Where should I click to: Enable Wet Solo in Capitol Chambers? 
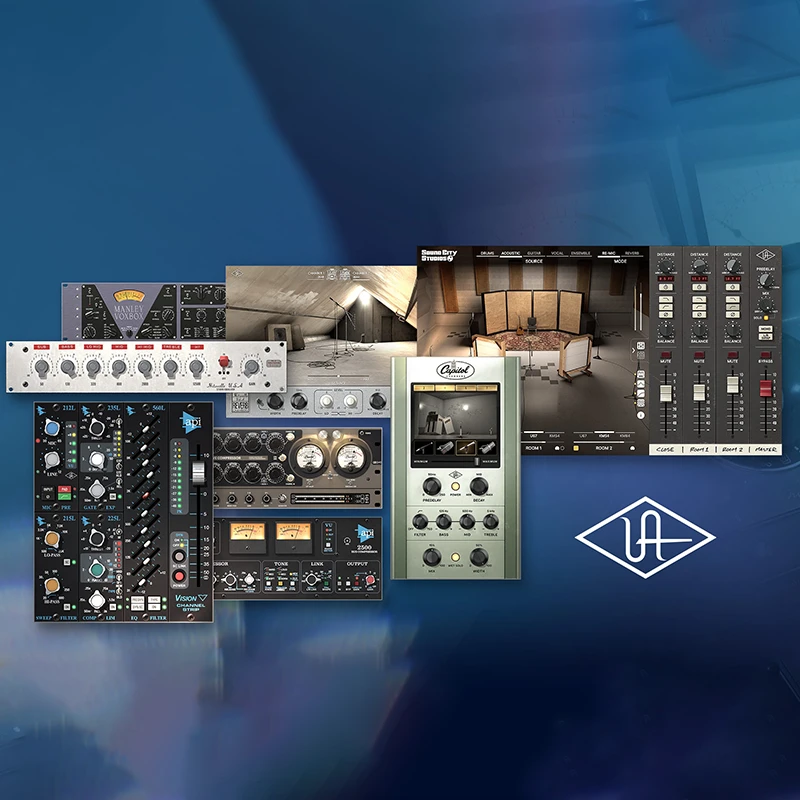click(456, 557)
